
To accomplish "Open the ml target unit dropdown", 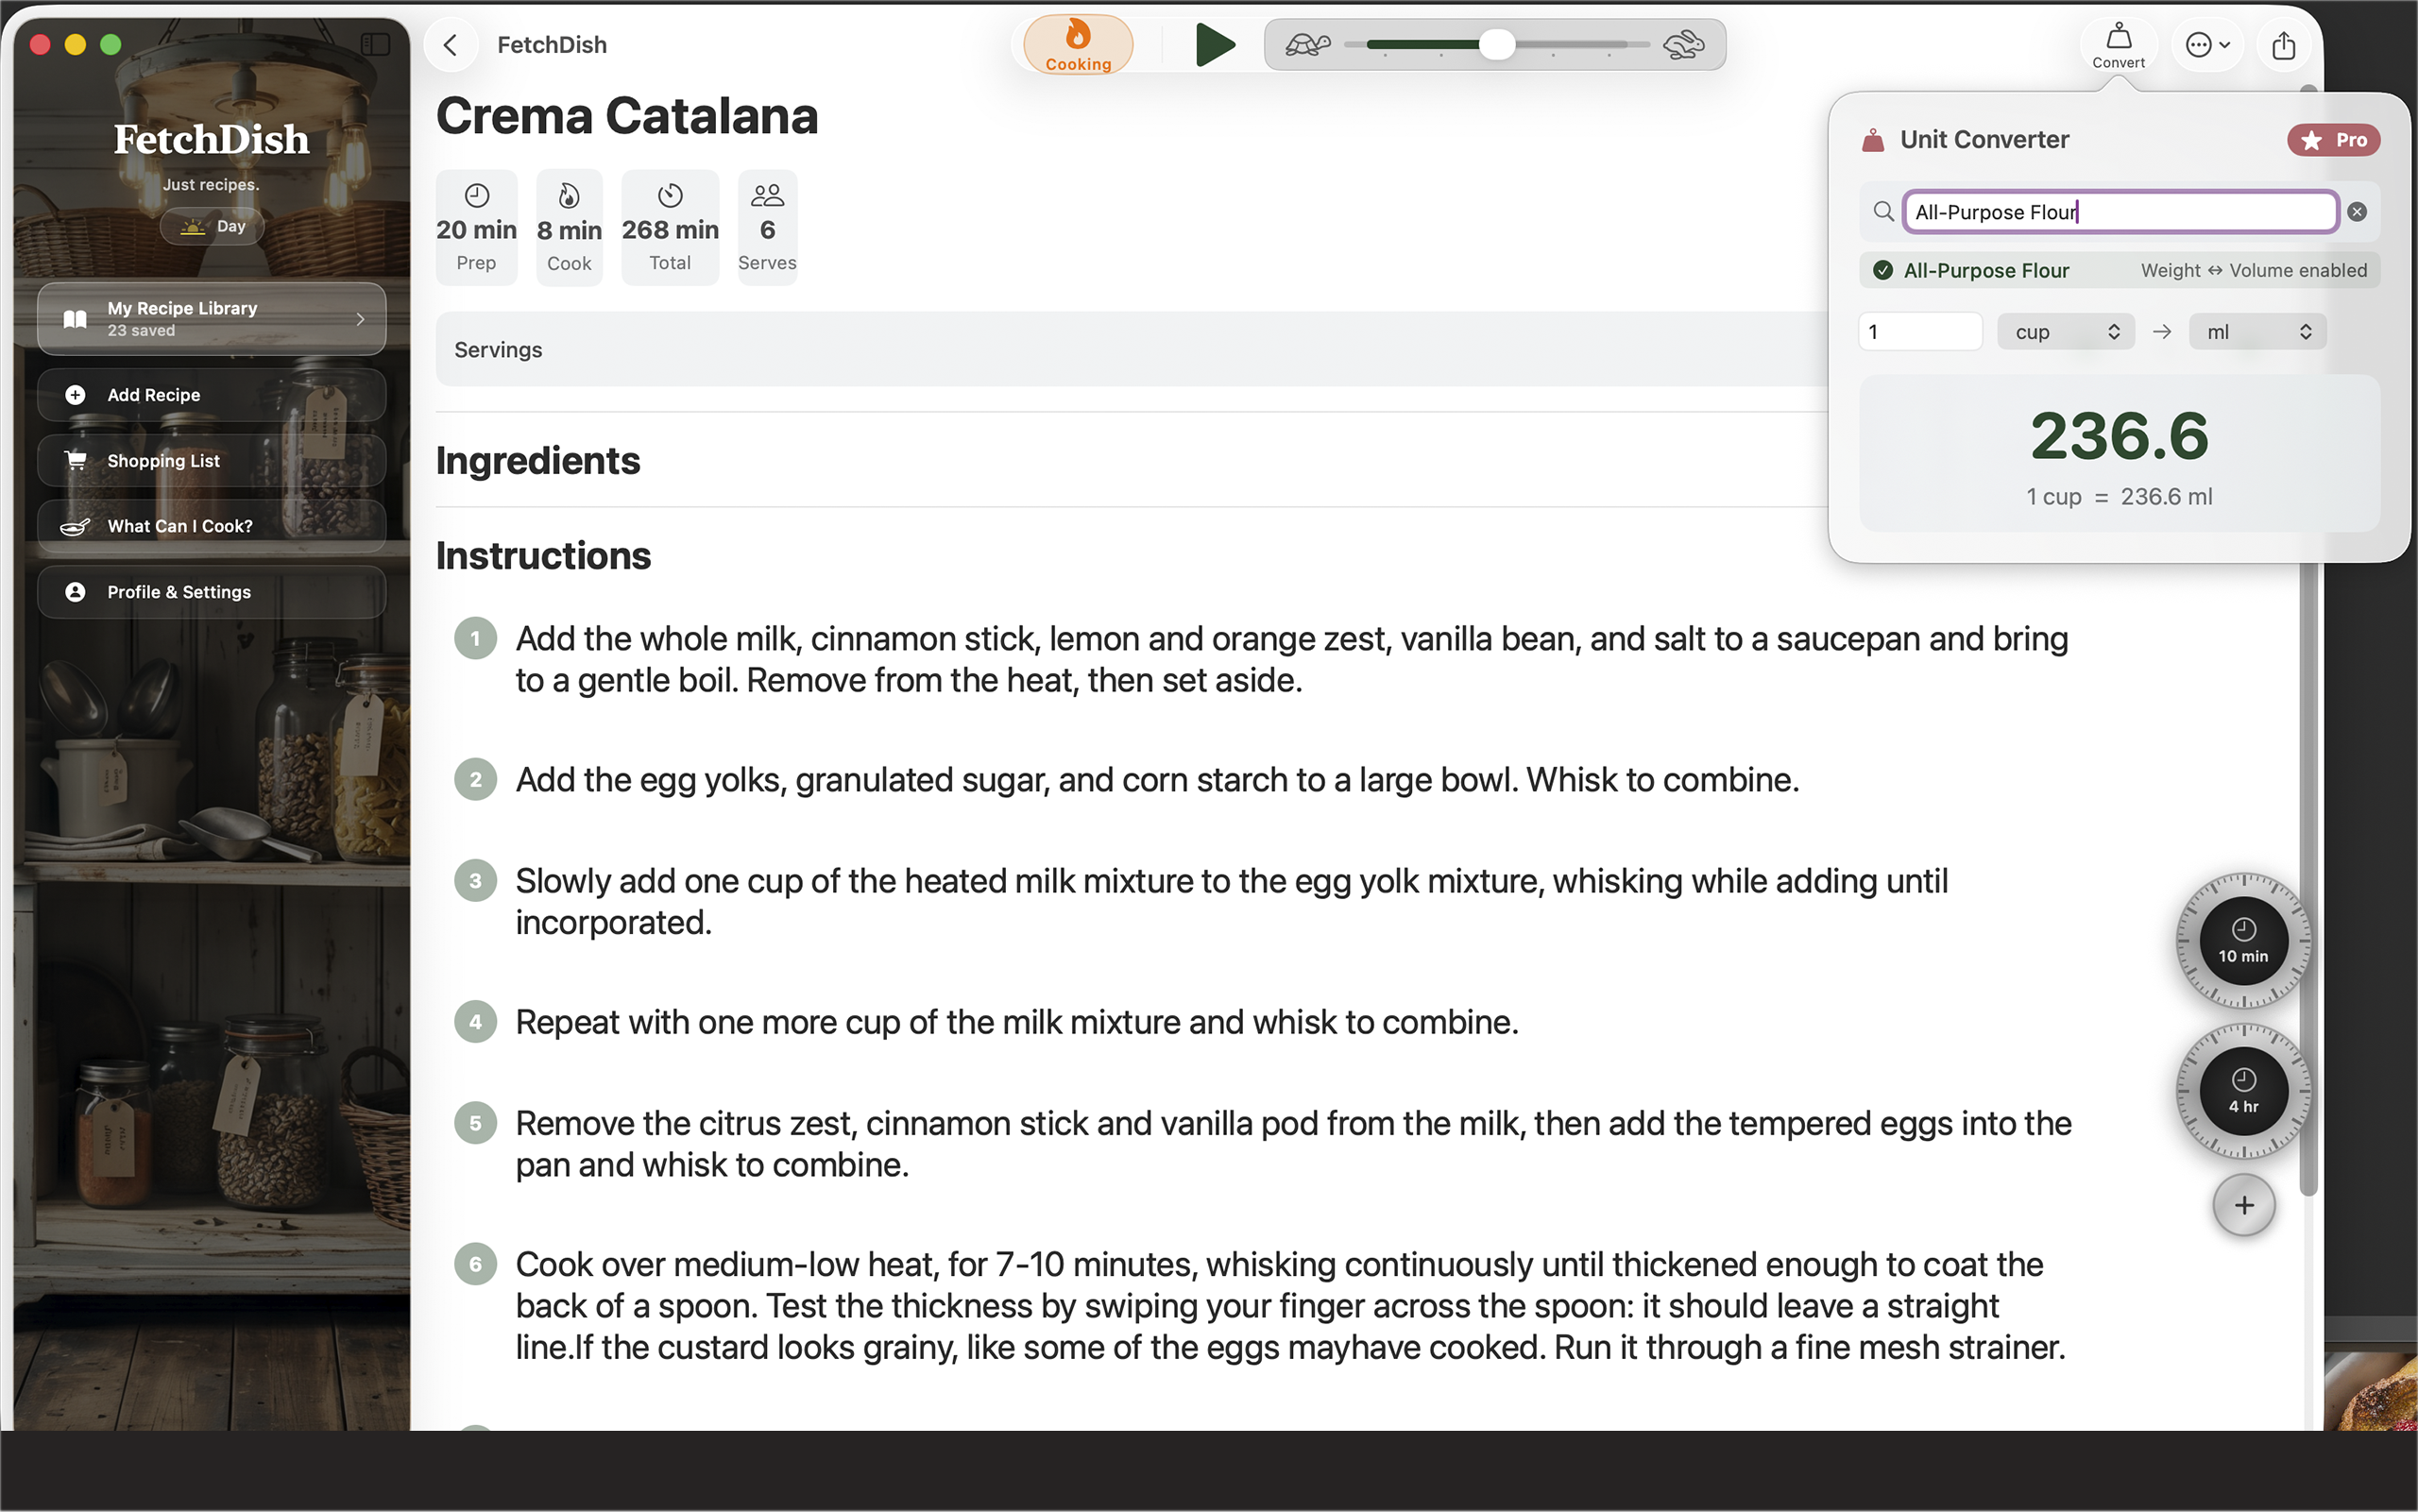I will [x=2257, y=332].
